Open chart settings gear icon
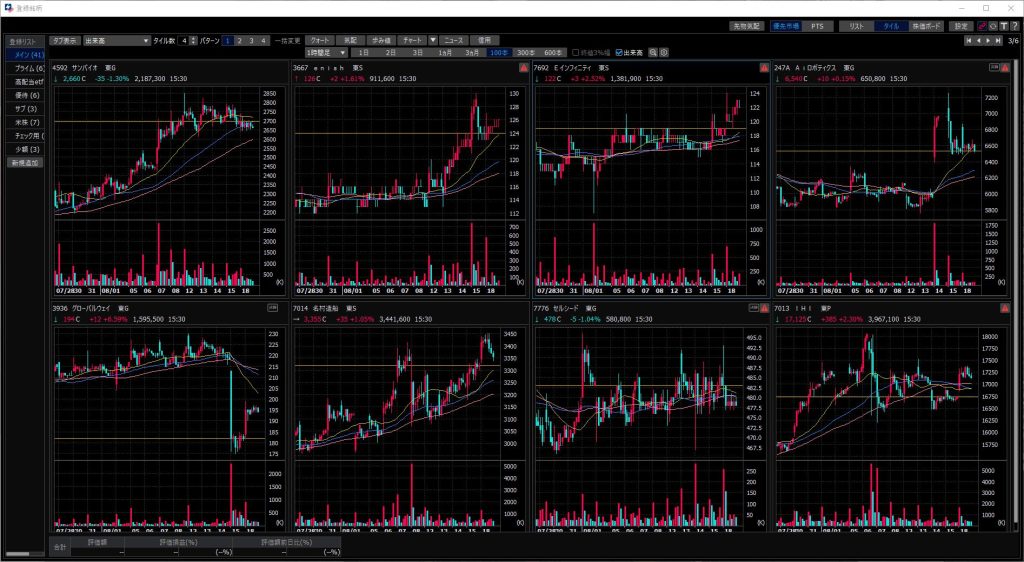This screenshot has width=1024, height=562. (x=663, y=52)
